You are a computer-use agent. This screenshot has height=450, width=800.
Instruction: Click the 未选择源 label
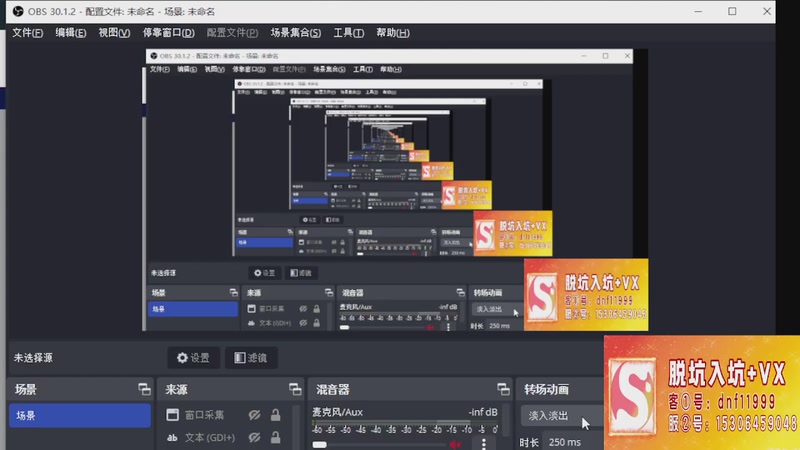click(x=33, y=358)
